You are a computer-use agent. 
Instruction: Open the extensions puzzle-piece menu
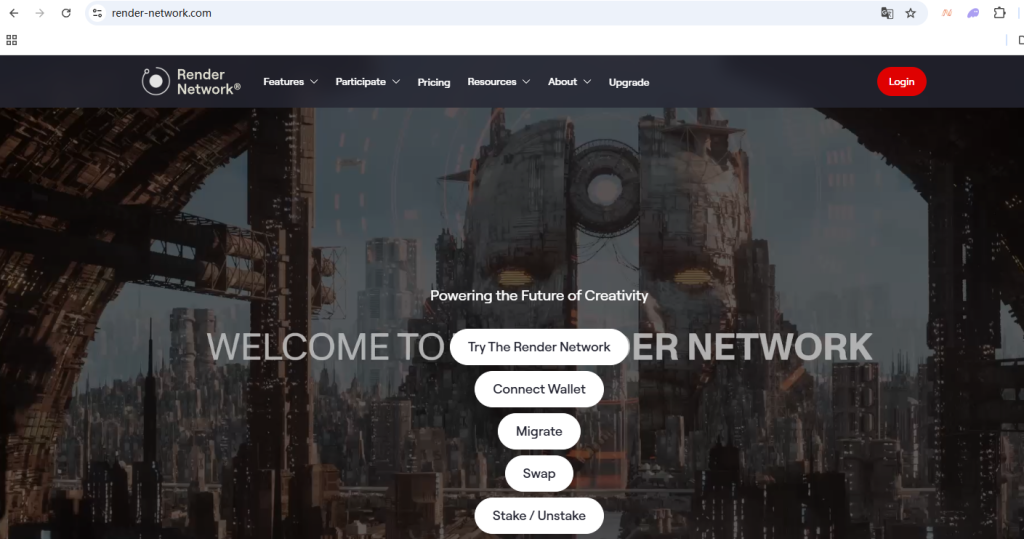tap(999, 13)
